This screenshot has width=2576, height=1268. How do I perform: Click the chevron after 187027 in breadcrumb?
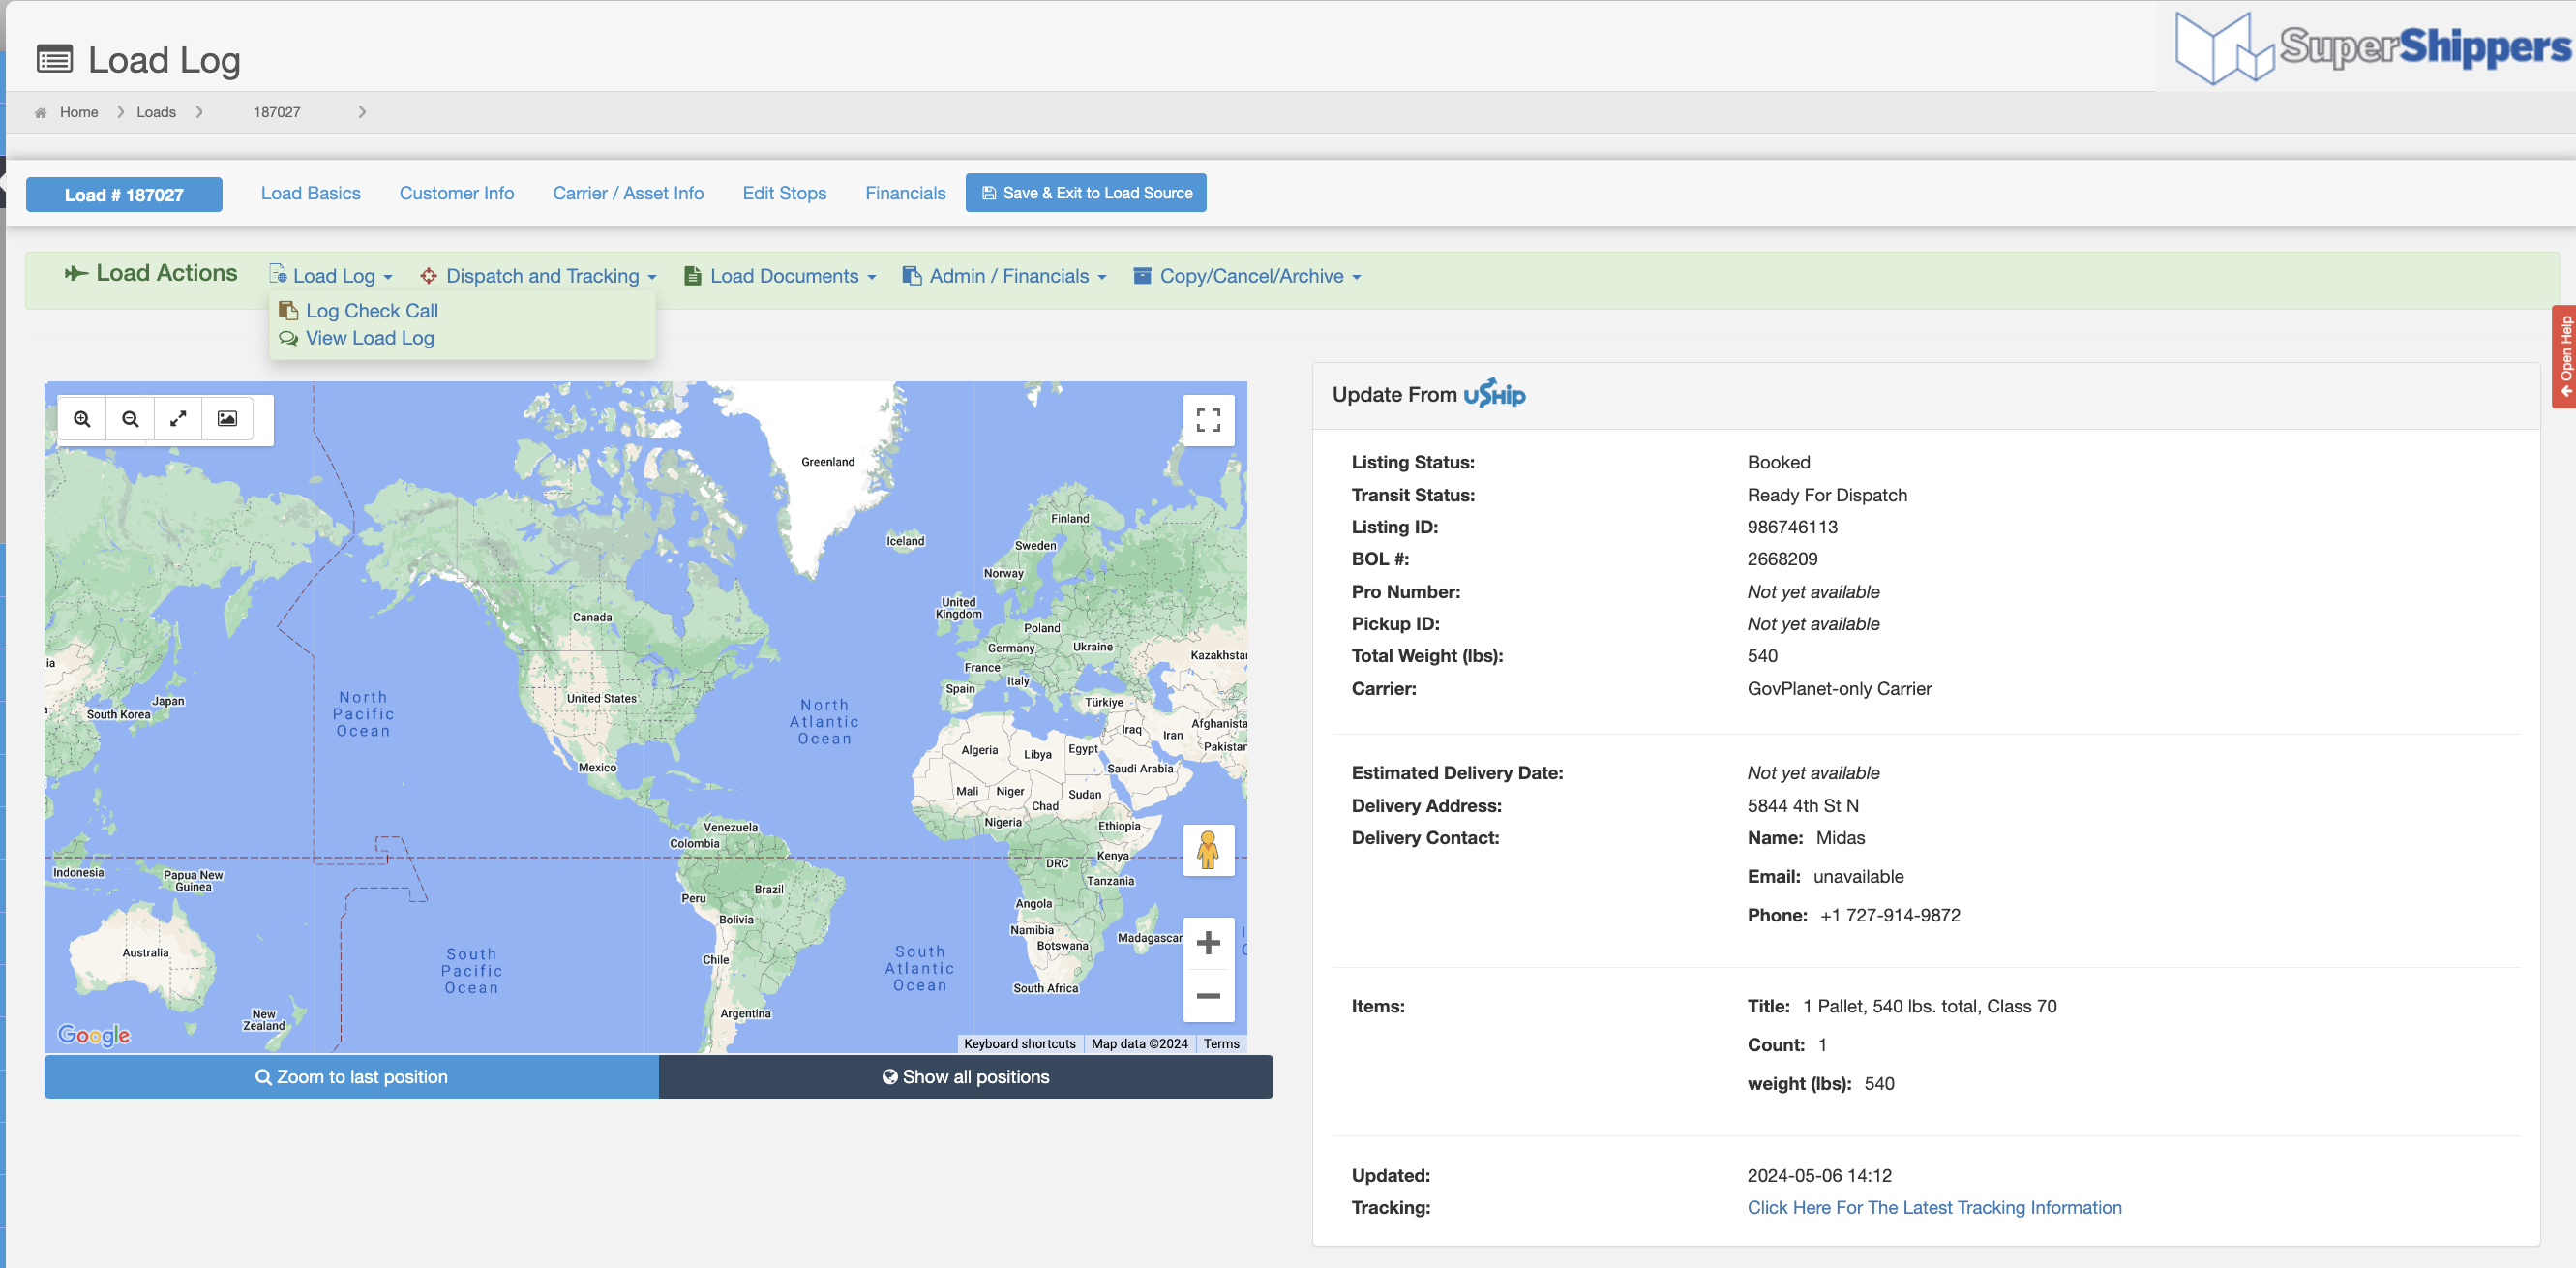[x=362, y=112]
